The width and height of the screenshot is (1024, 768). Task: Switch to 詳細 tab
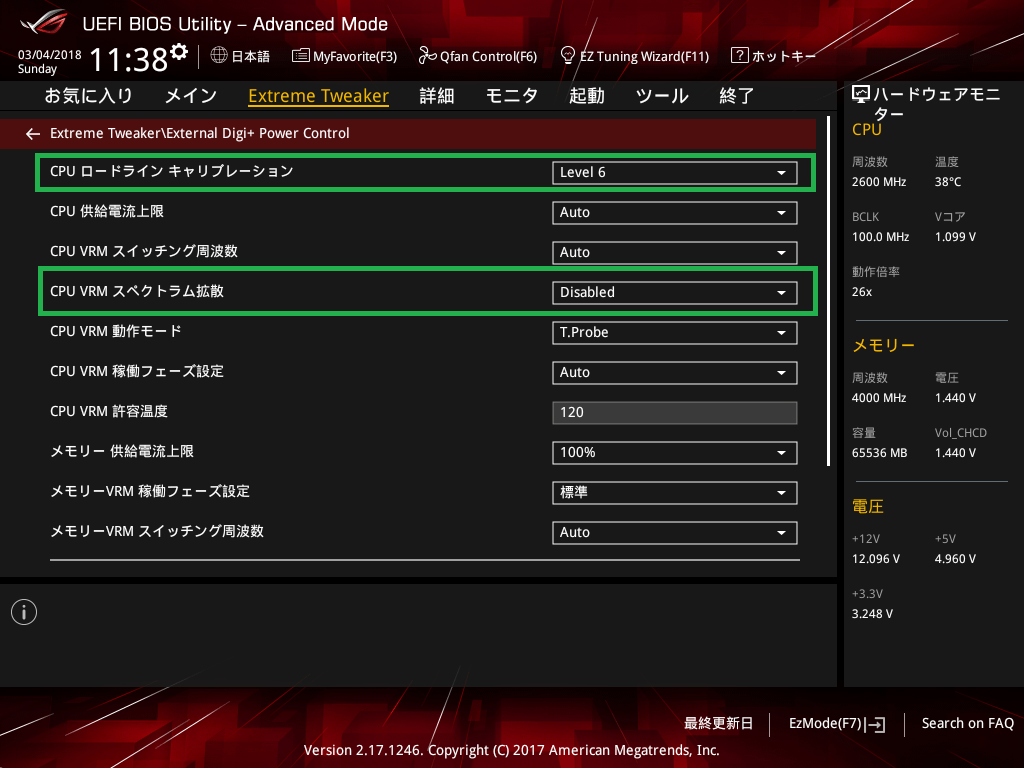(437, 96)
